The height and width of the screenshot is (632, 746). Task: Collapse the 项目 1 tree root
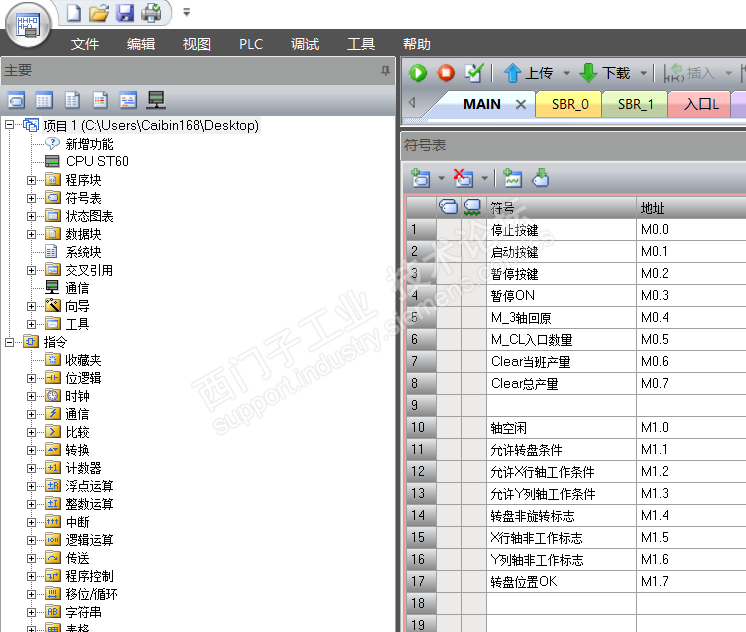pos(9,125)
